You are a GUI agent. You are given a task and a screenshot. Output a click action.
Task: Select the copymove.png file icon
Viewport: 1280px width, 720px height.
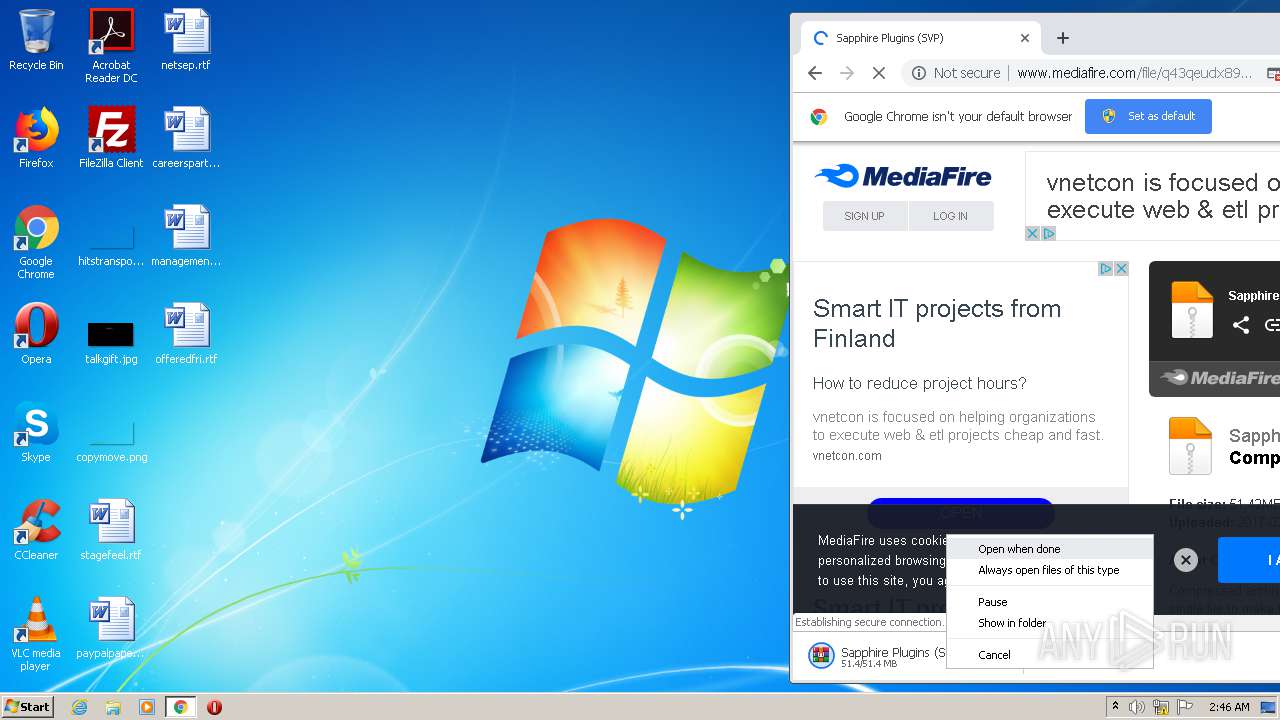(111, 440)
